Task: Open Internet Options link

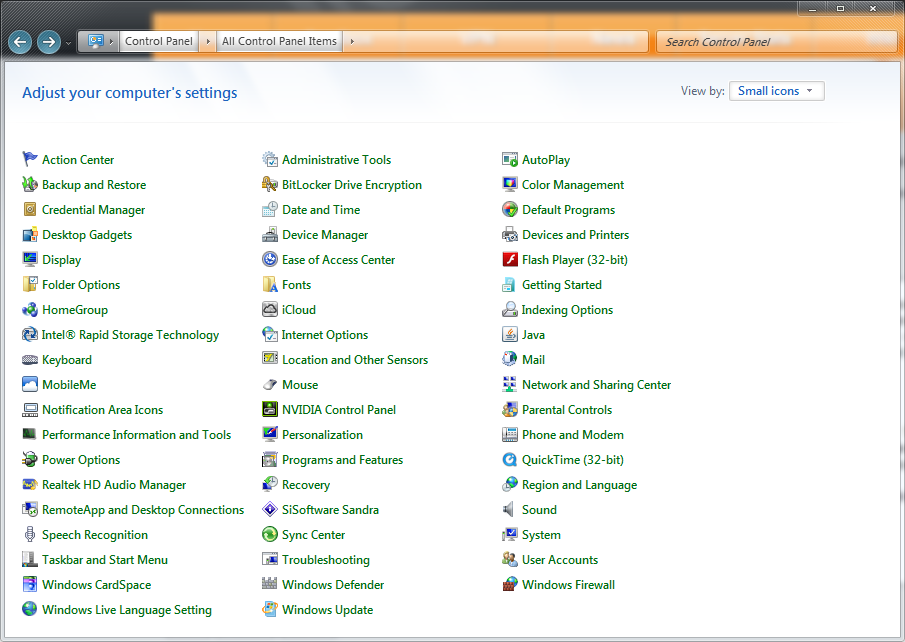Action: coord(324,334)
